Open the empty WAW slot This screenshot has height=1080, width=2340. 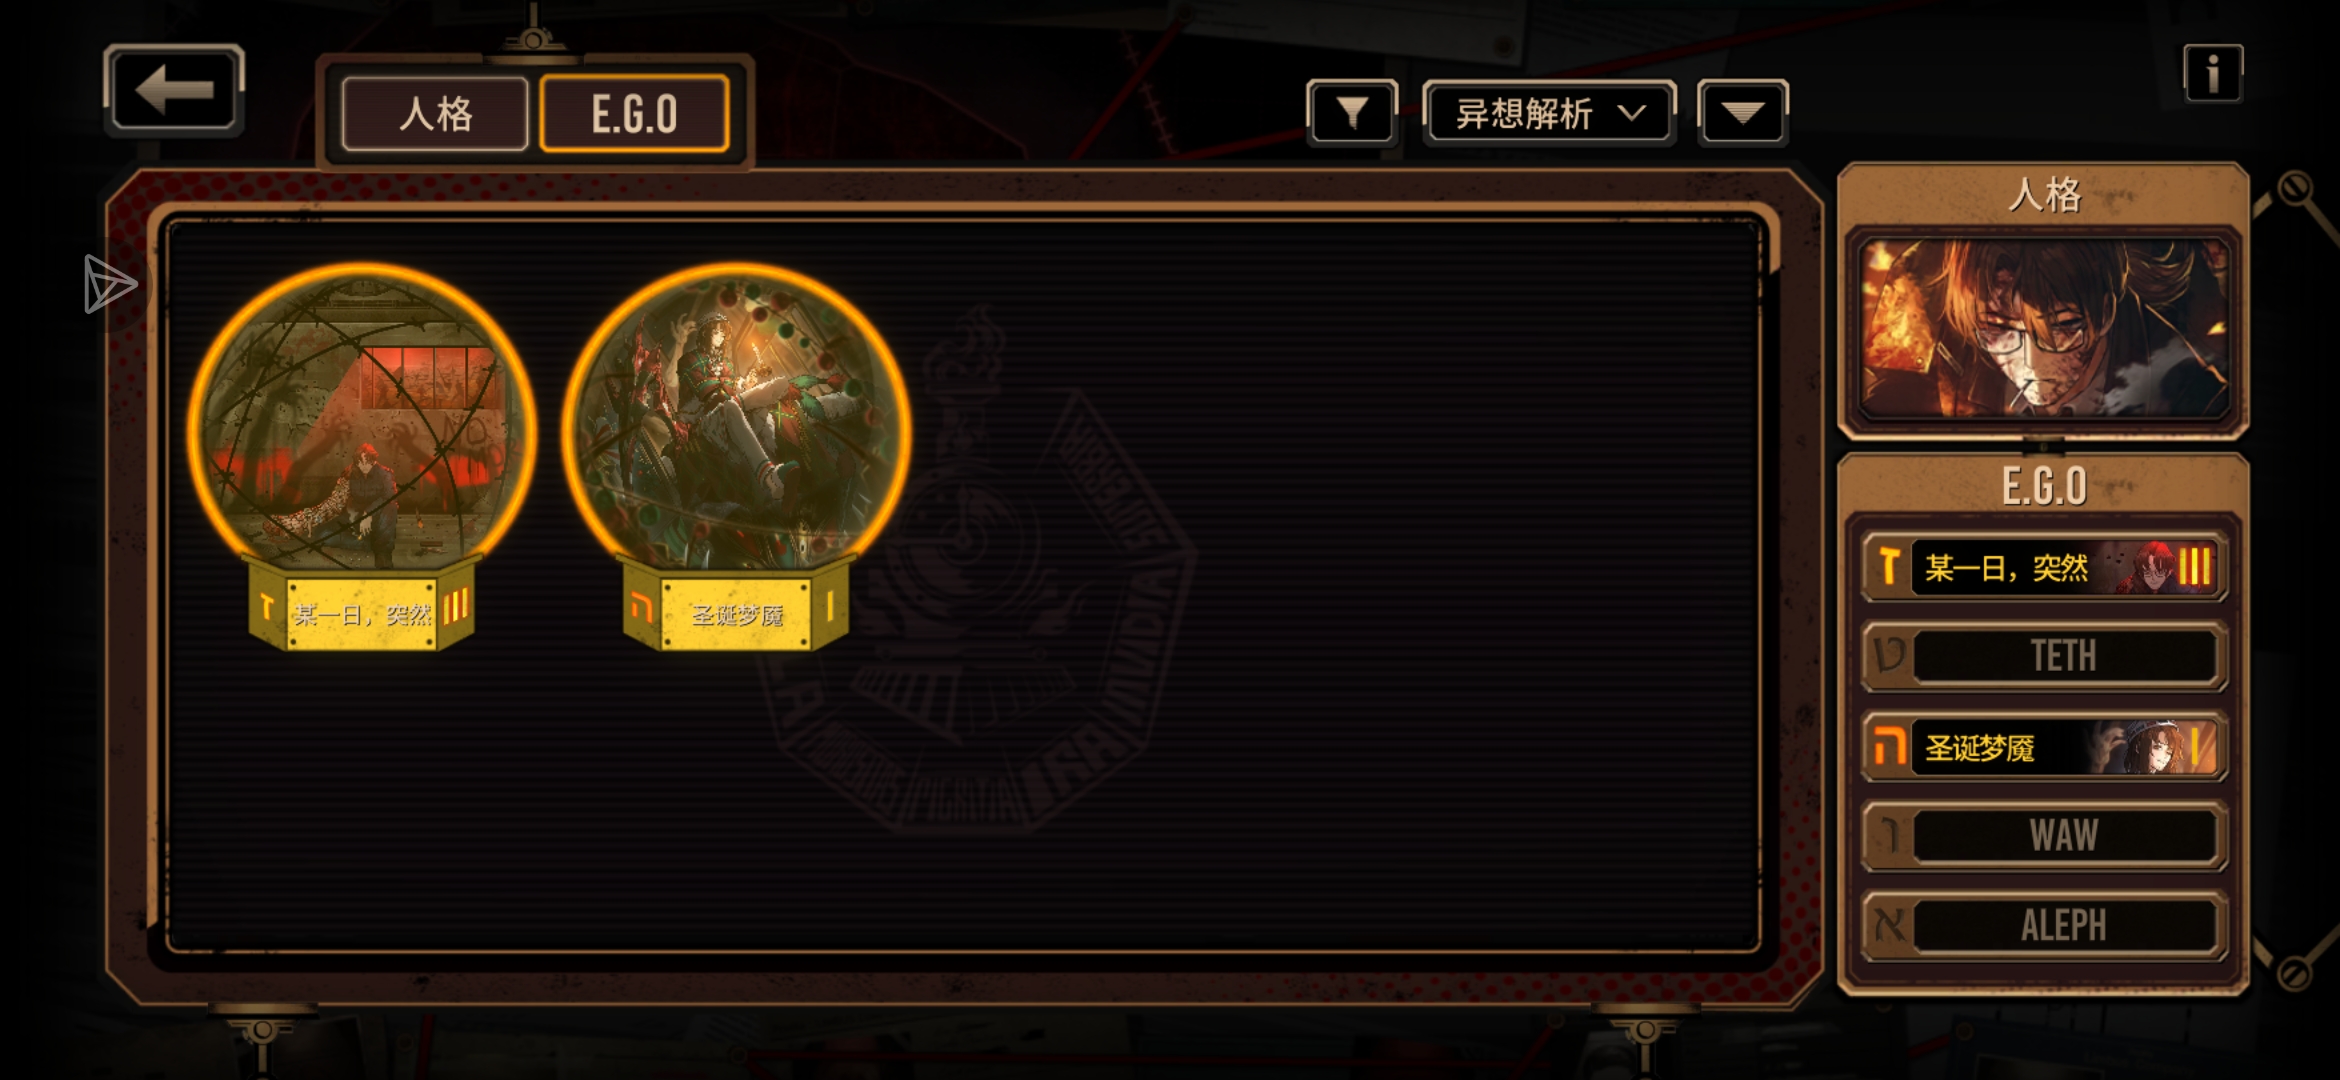2044,836
